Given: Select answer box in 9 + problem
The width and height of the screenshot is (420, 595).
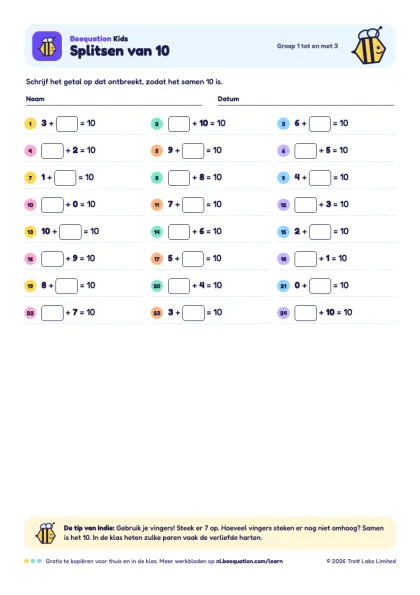Looking at the screenshot, I should point(193,151).
